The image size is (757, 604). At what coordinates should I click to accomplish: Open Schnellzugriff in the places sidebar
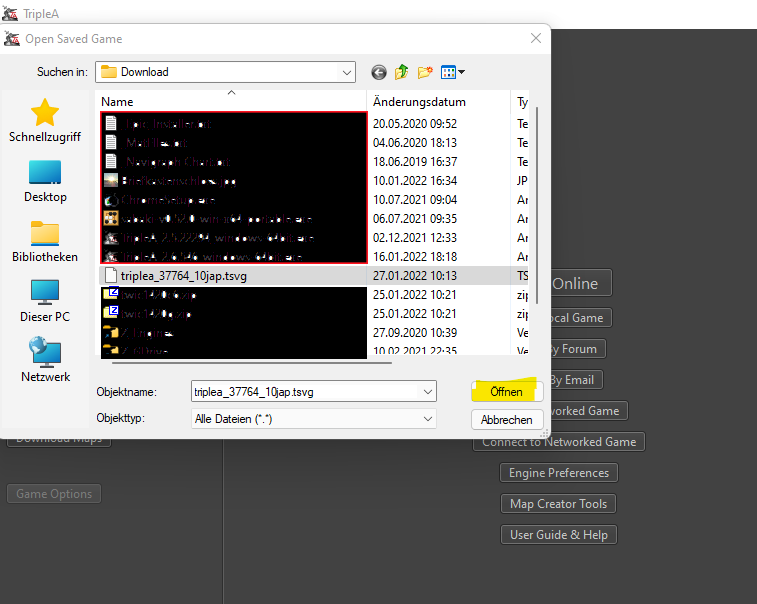(46, 121)
